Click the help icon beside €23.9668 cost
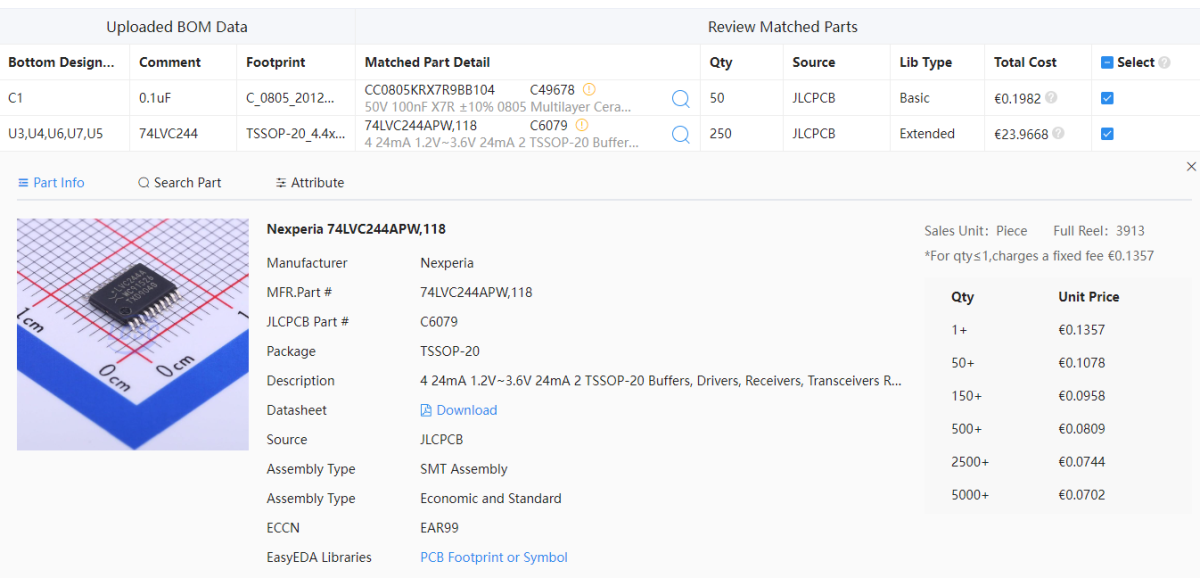The width and height of the screenshot is (1200, 578). pos(1058,133)
